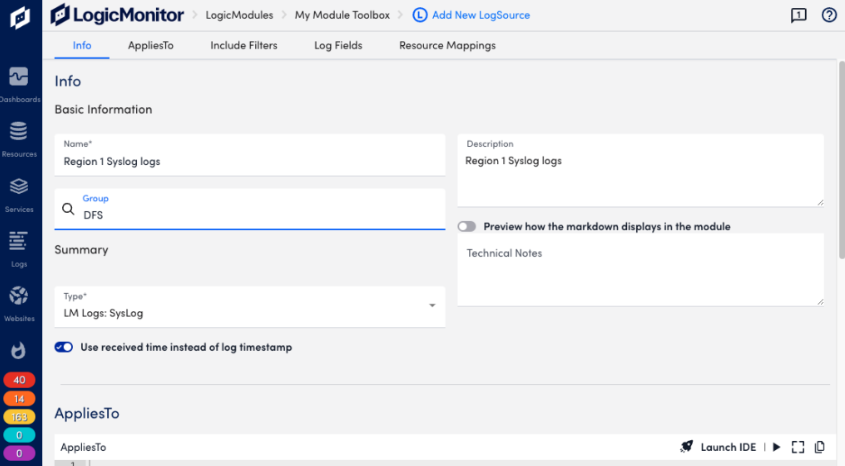Click the Basic Information heading
Viewport: 845px width, 466px height.
(103, 109)
